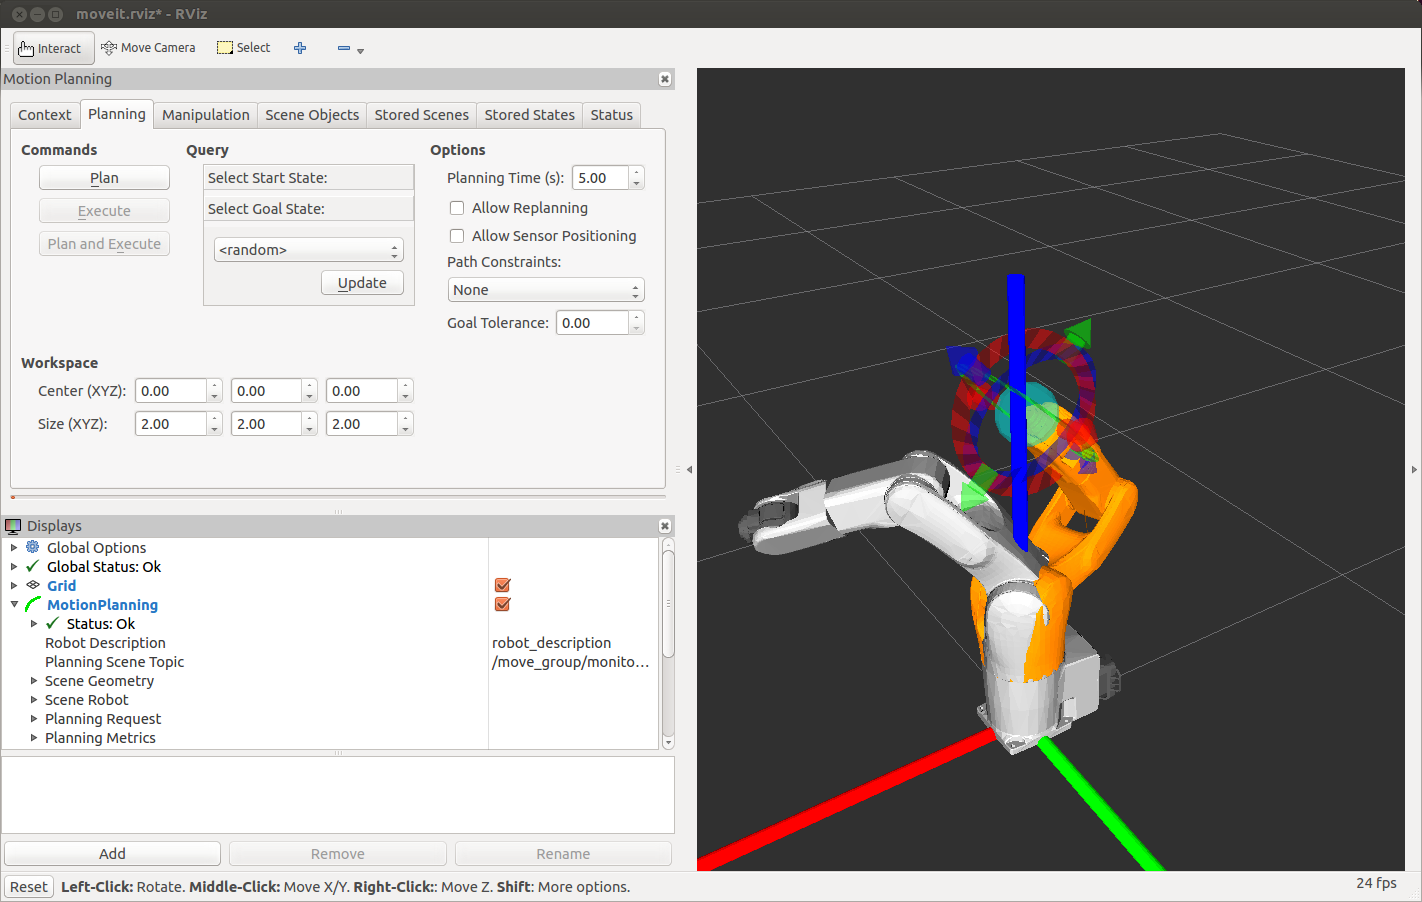Image resolution: width=1422 pixels, height=902 pixels.
Task: Uncheck the Grid display checkbox
Action: tap(503, 586)
